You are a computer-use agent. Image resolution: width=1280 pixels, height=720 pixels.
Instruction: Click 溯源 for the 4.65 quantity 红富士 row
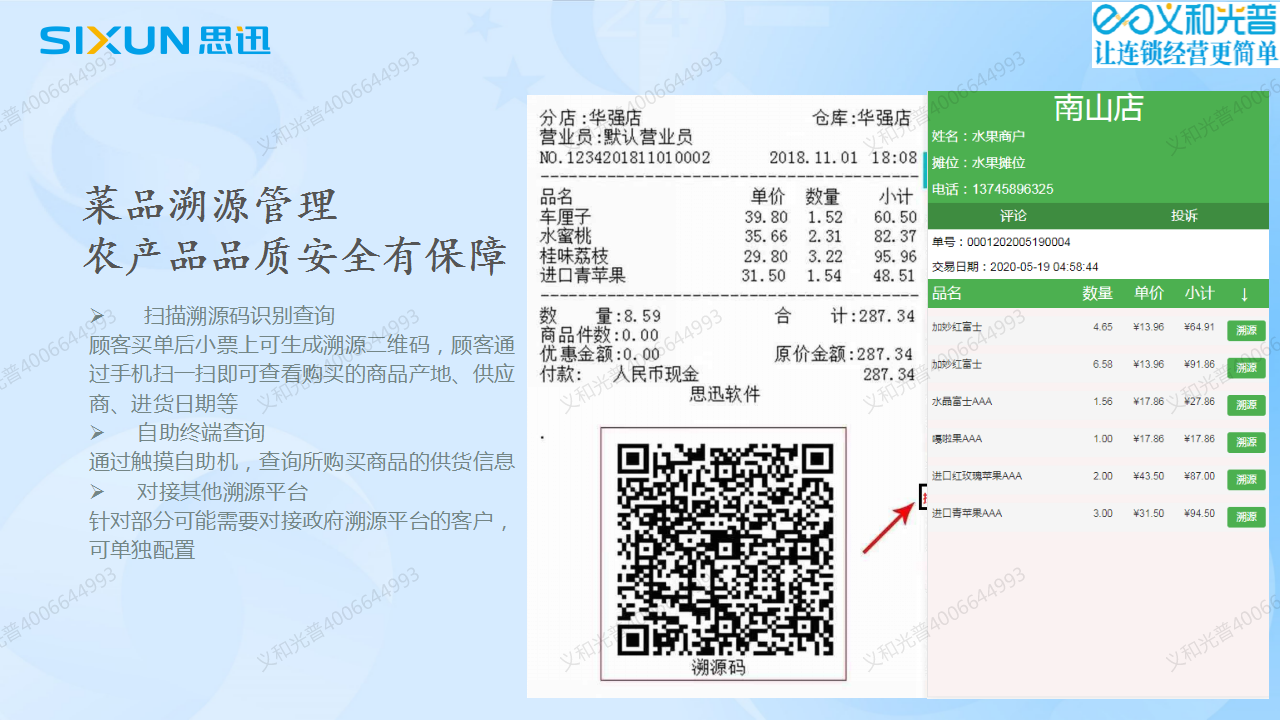click(x=1246, y=331)
